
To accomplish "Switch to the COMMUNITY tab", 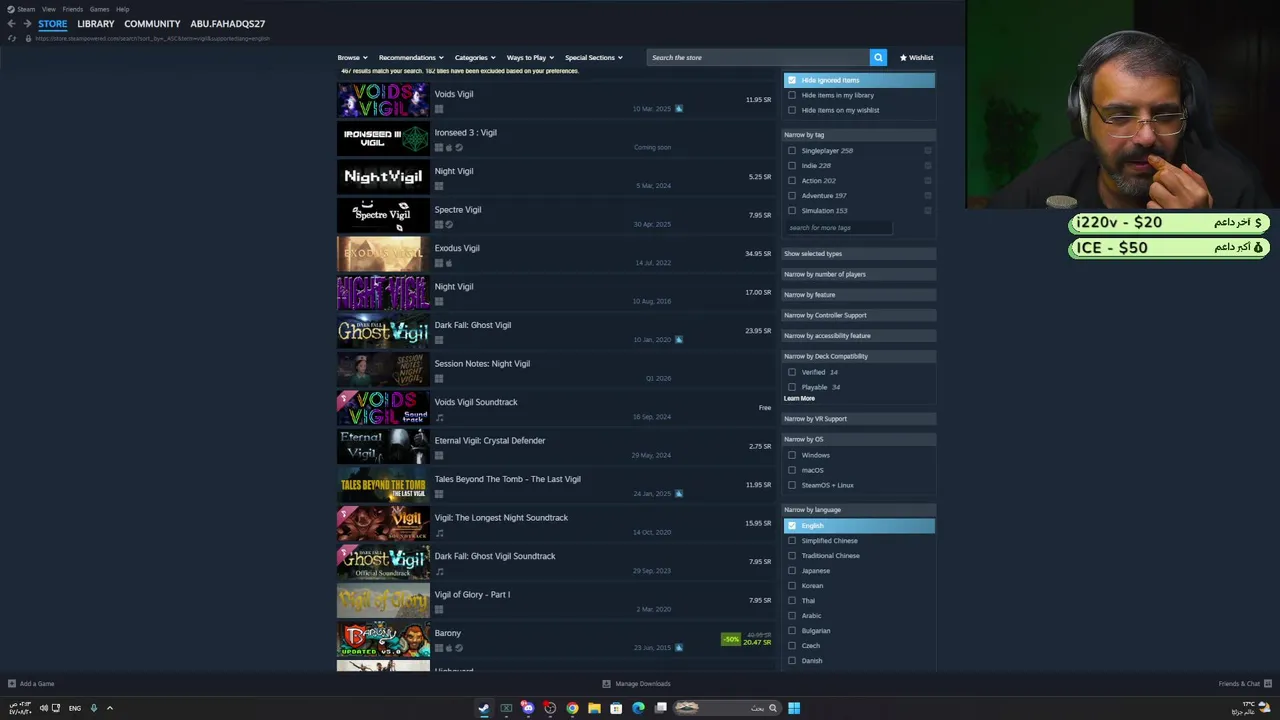I will click(152, 24).
